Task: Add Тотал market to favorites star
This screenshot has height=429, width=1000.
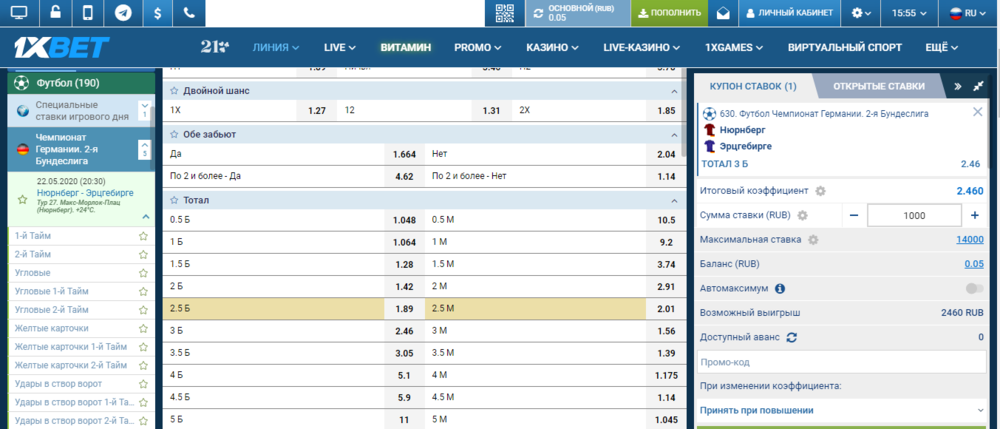Action: click(173, 200)
